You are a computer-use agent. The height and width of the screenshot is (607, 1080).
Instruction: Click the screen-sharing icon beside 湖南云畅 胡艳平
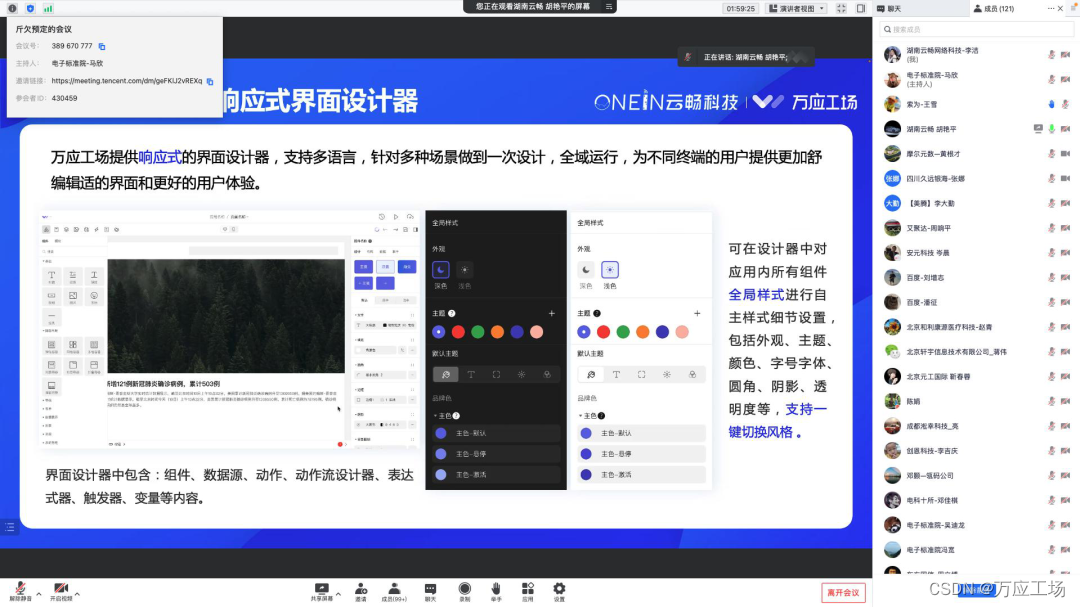click(1038, 129)
